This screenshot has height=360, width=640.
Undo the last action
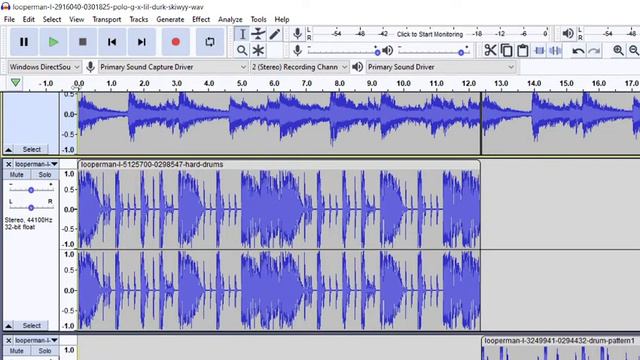pos(578,51)
